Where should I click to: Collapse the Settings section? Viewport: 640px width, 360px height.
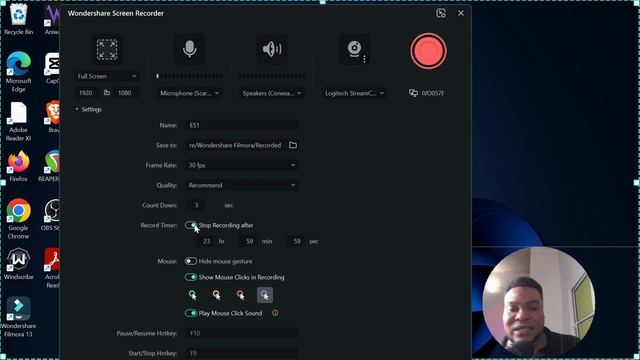[x=88, y=109]
